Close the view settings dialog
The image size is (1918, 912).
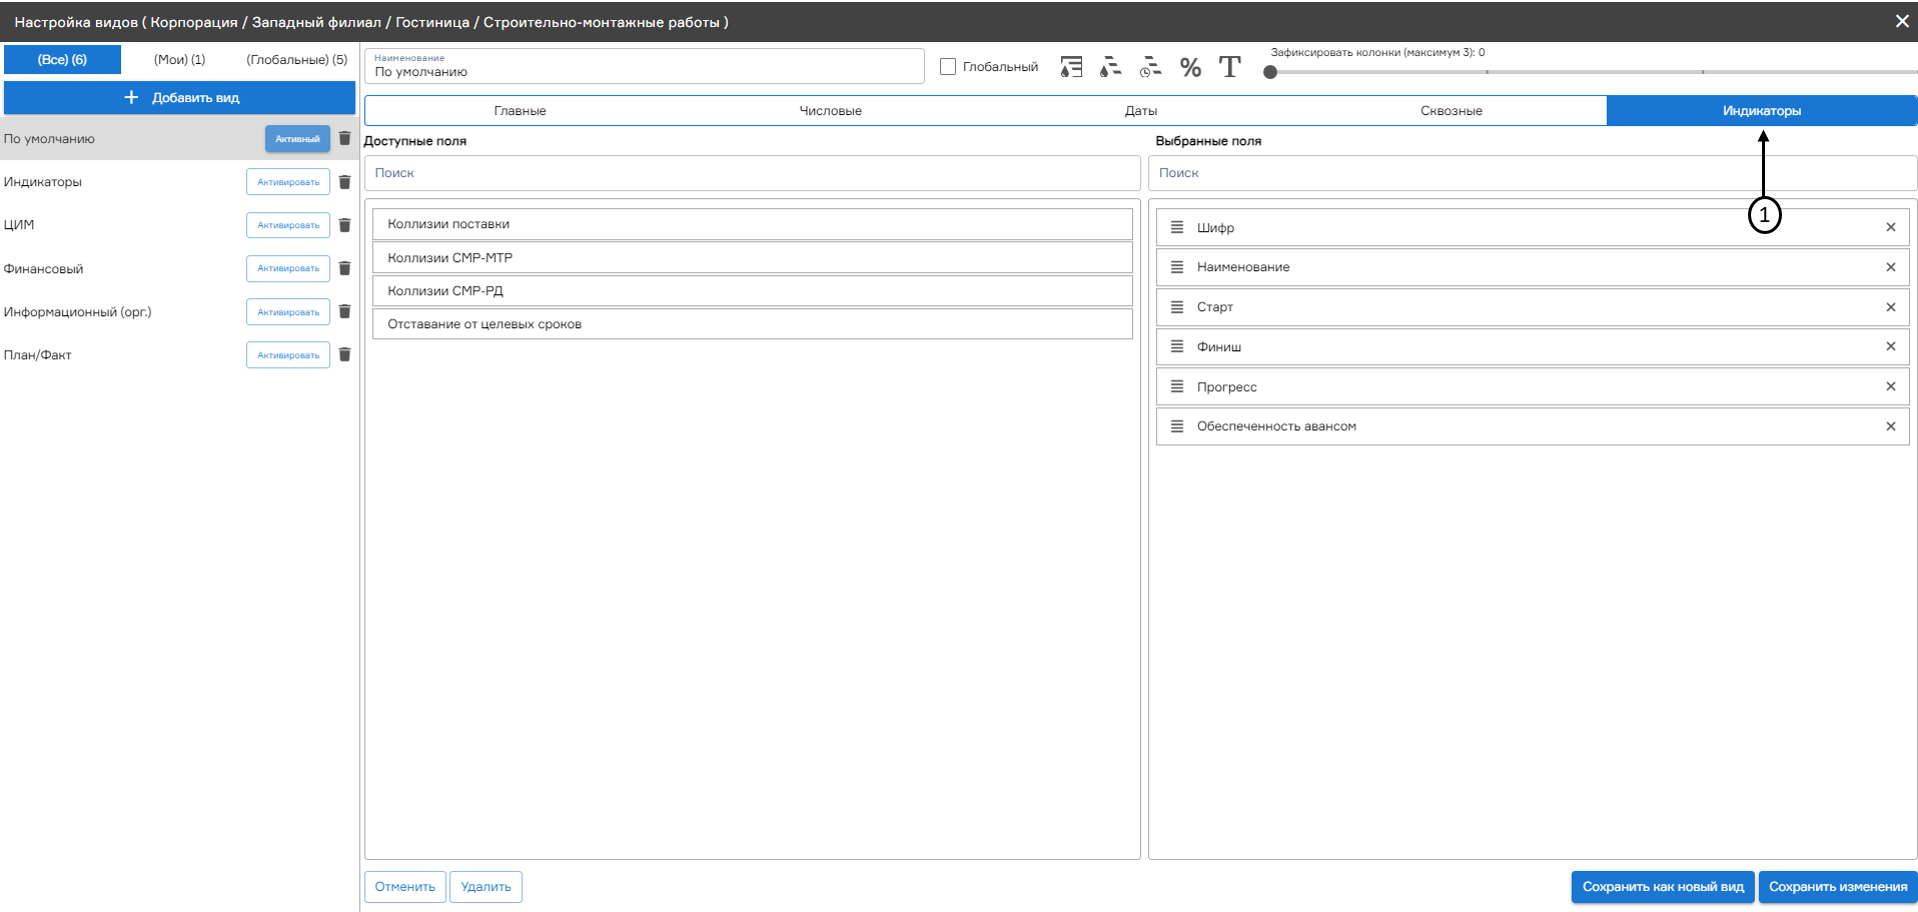pyautogui.click(x=1902, y=21)
